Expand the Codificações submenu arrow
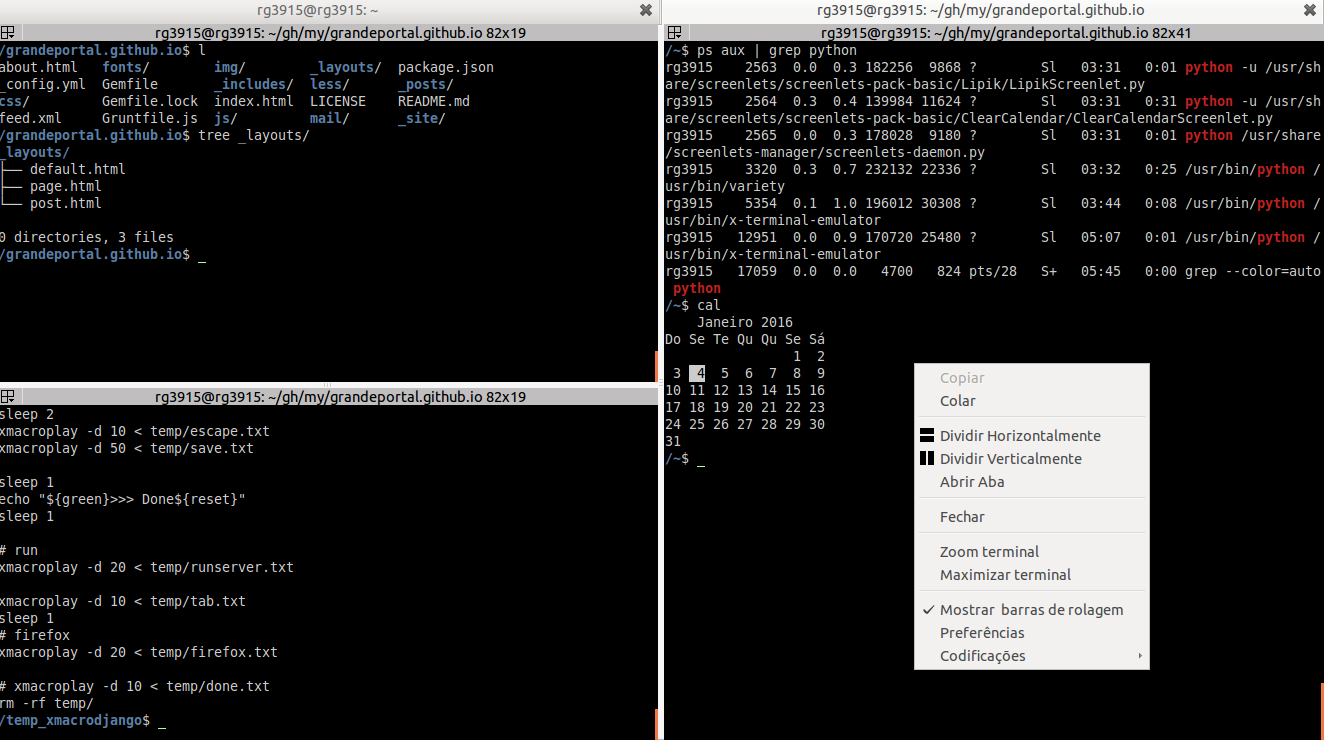The height and width of the screenshot is (740, 1324). pos(1140,656)
